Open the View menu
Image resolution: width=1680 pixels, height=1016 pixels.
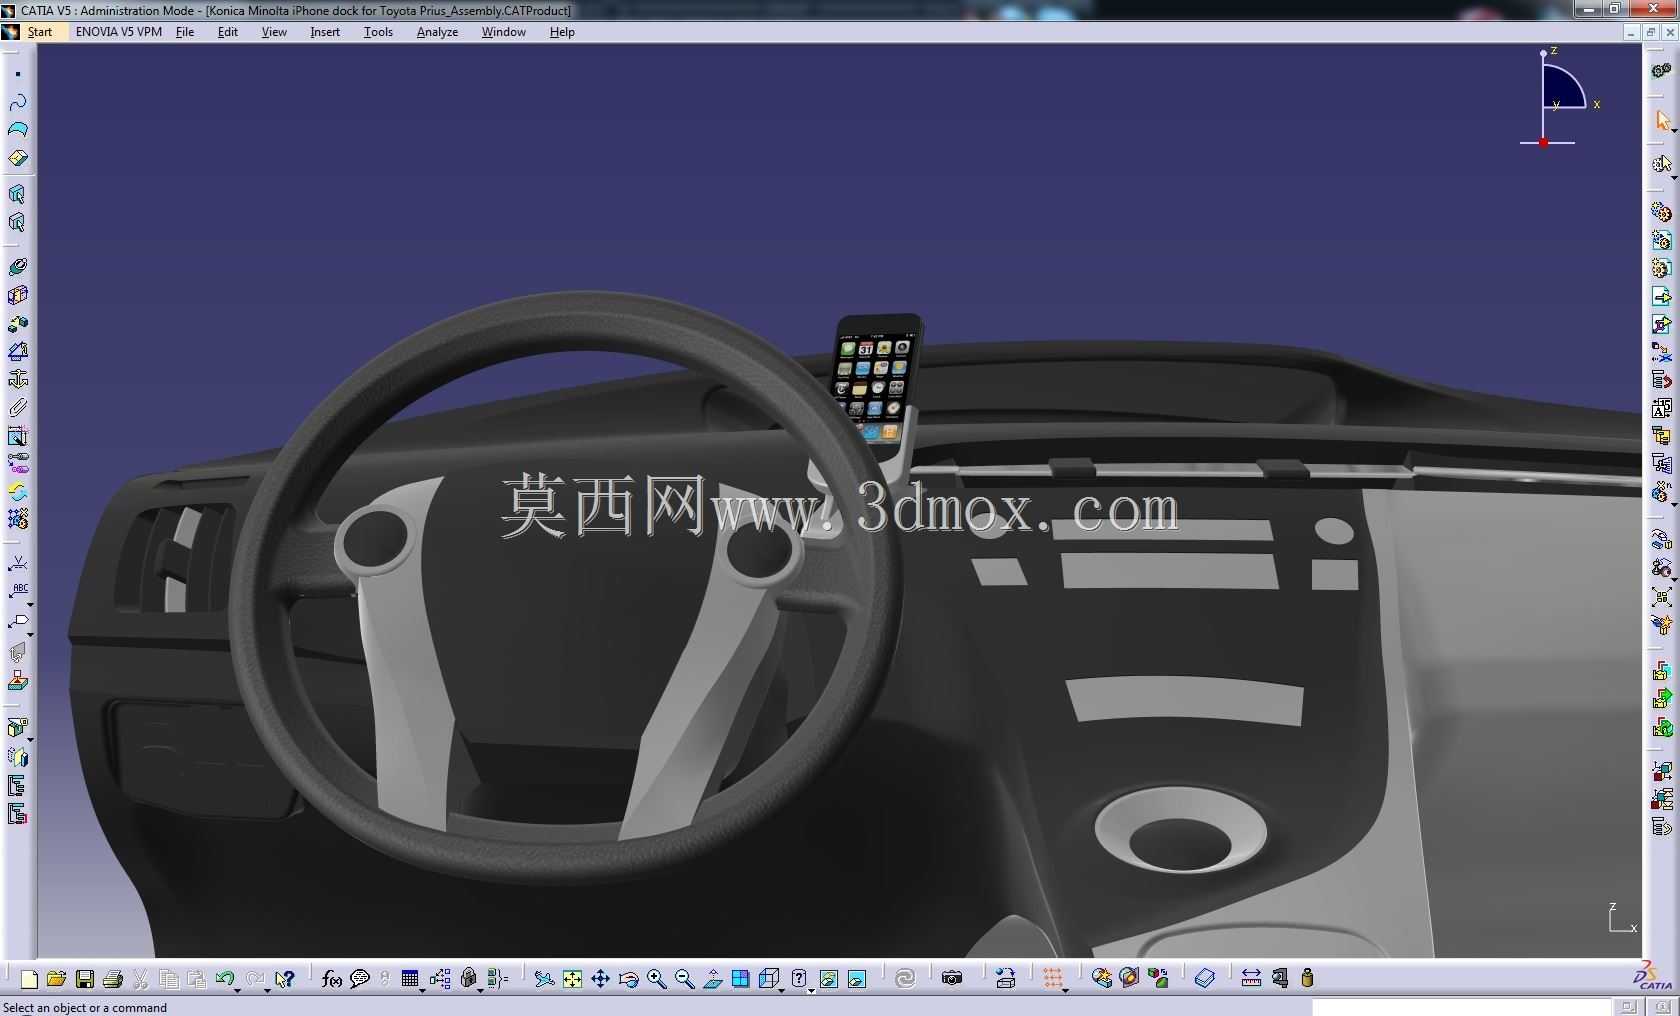pyautogui.click(x=274, y=32)
